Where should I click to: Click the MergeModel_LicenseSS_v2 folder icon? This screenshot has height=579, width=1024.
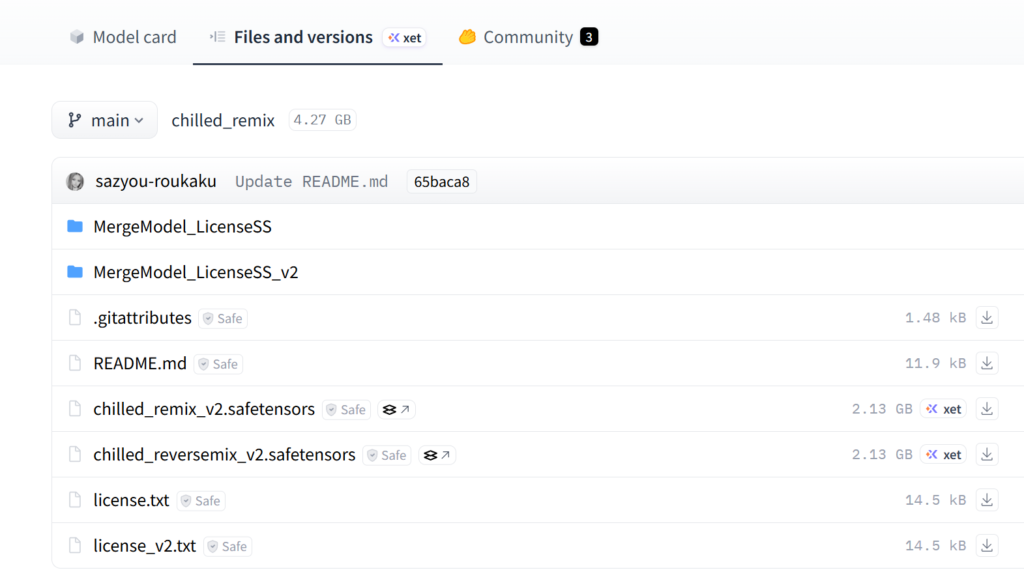coord(75,272)
